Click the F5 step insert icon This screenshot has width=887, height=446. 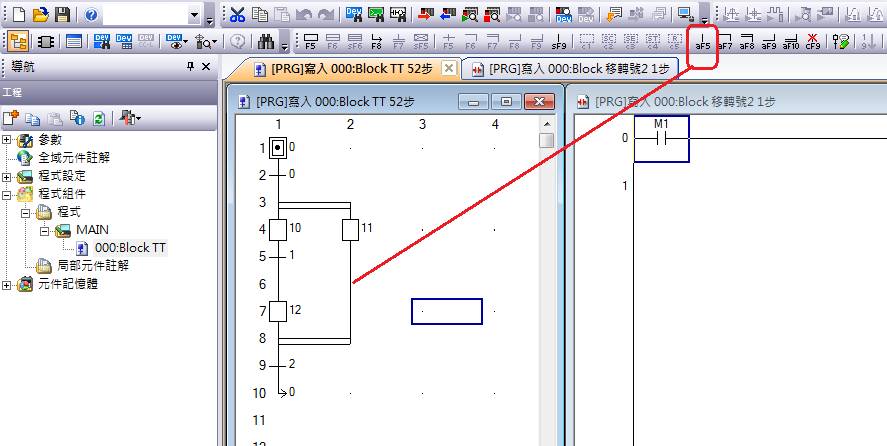(x=311, y=42)
